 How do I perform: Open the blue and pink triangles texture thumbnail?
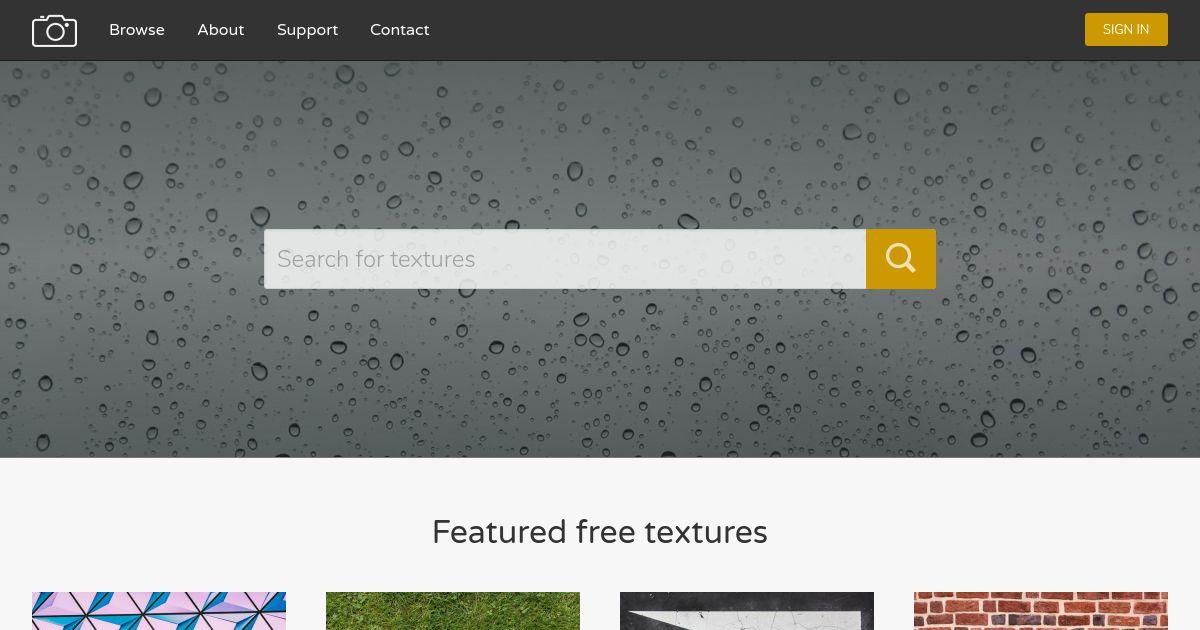(159, 611)
